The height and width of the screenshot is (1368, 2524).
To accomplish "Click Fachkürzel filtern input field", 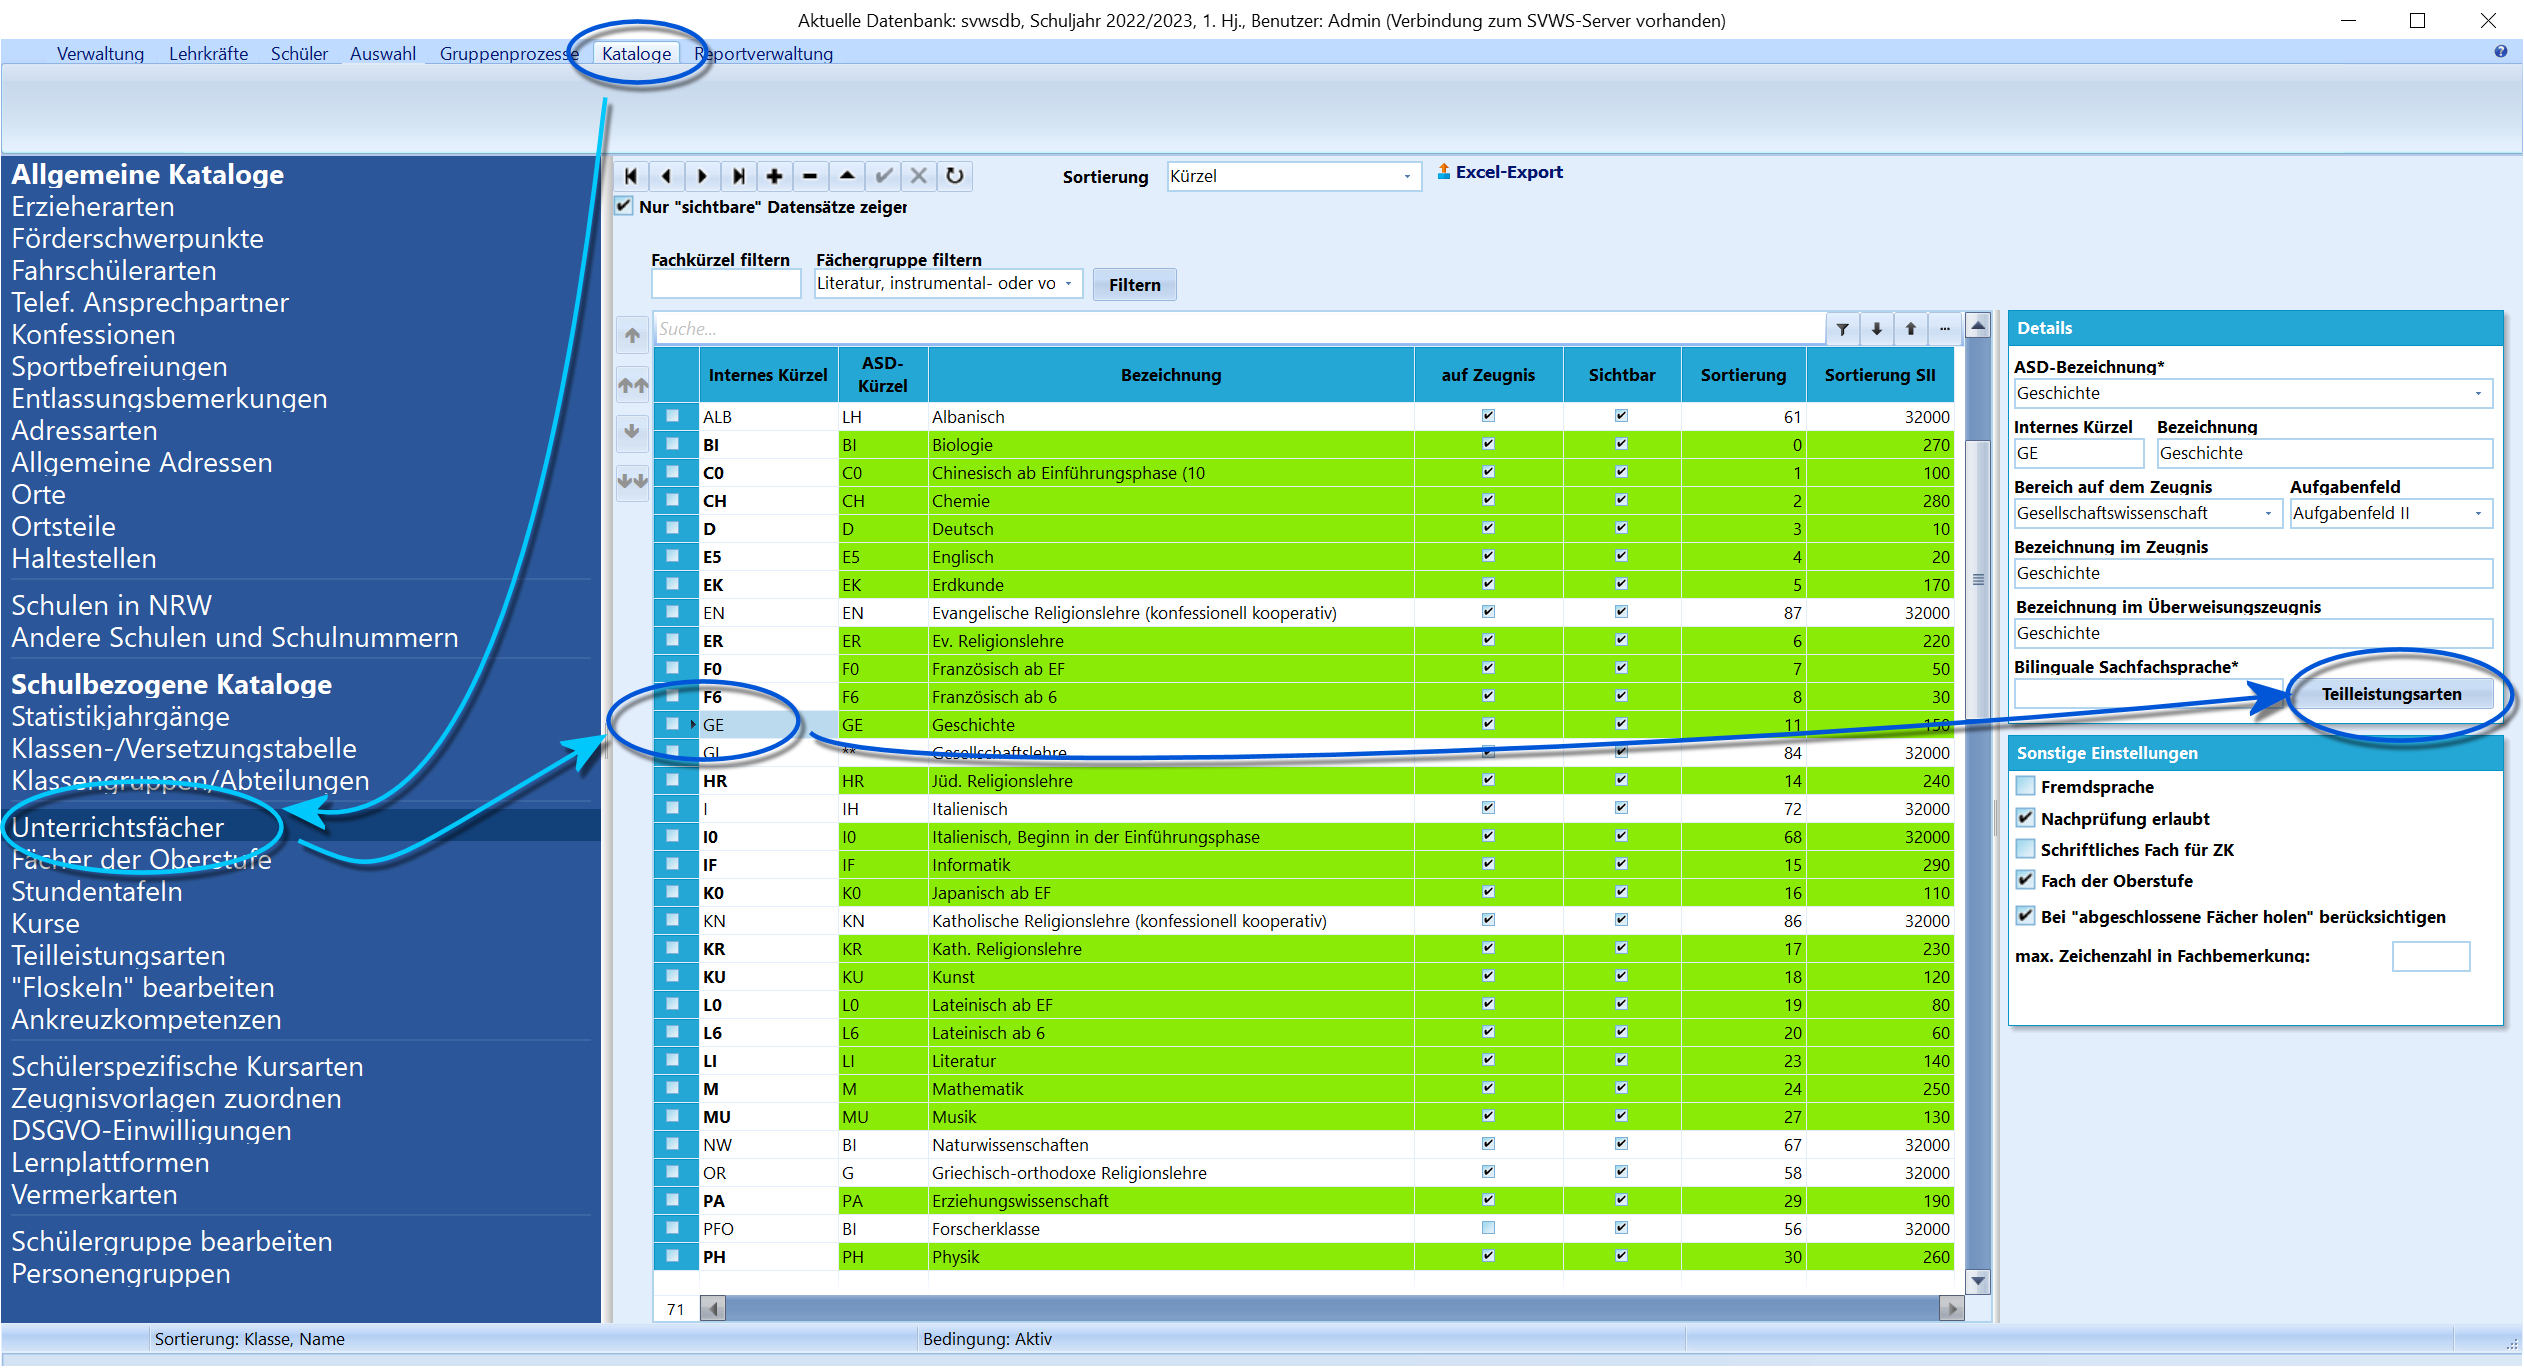I will click(x=726, y=284).
